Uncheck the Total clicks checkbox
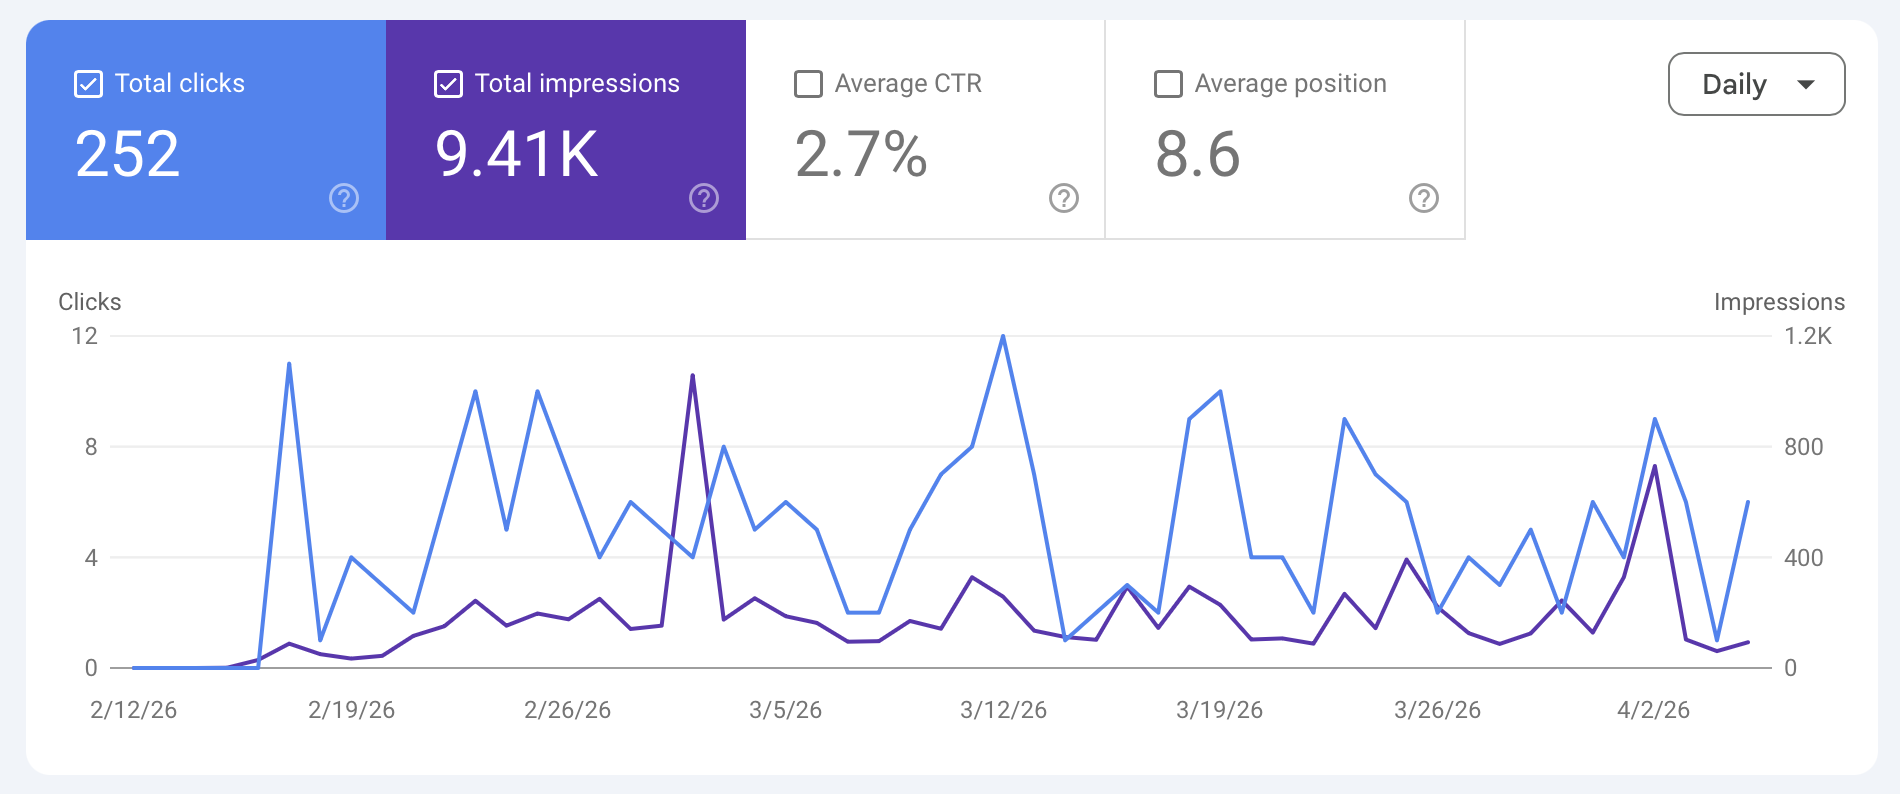 [89, 84]
